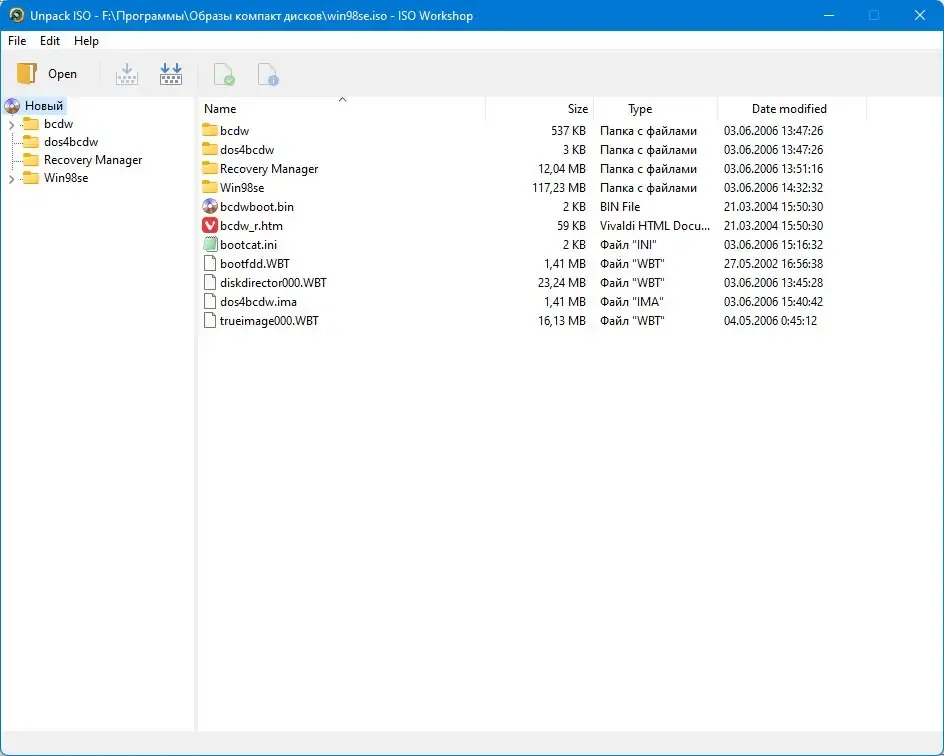The width and height of the screenshot is (944, 756).
Task: Click file name bcdw_r.htm
Action: [x=251, y=226]
